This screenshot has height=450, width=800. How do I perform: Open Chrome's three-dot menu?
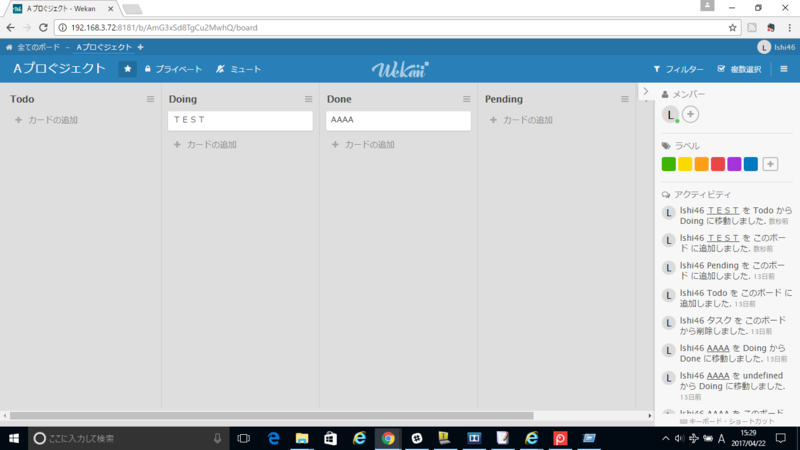tap(789, 28)
